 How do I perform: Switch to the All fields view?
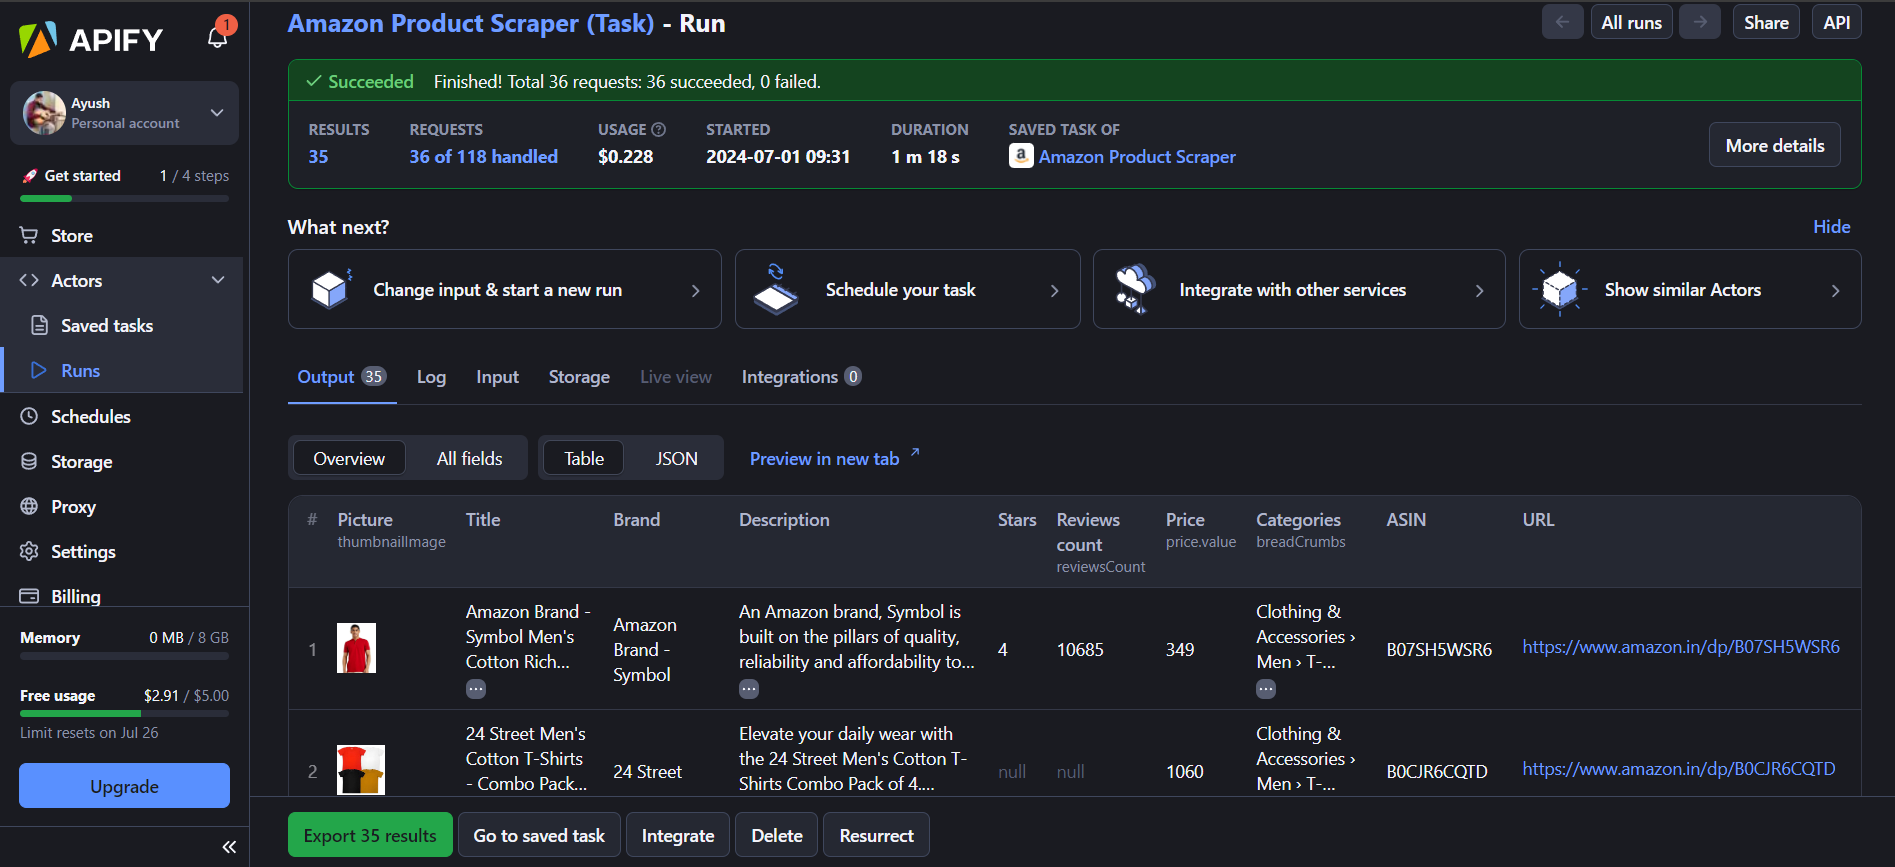pyautogui.click(x=469, y=458)
